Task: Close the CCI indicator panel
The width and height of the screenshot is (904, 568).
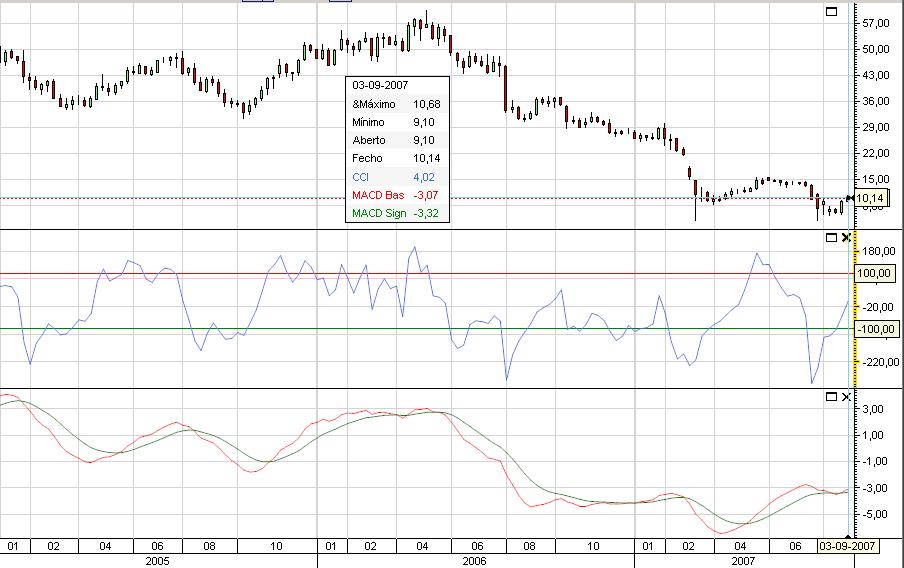Action: point(845,237)
